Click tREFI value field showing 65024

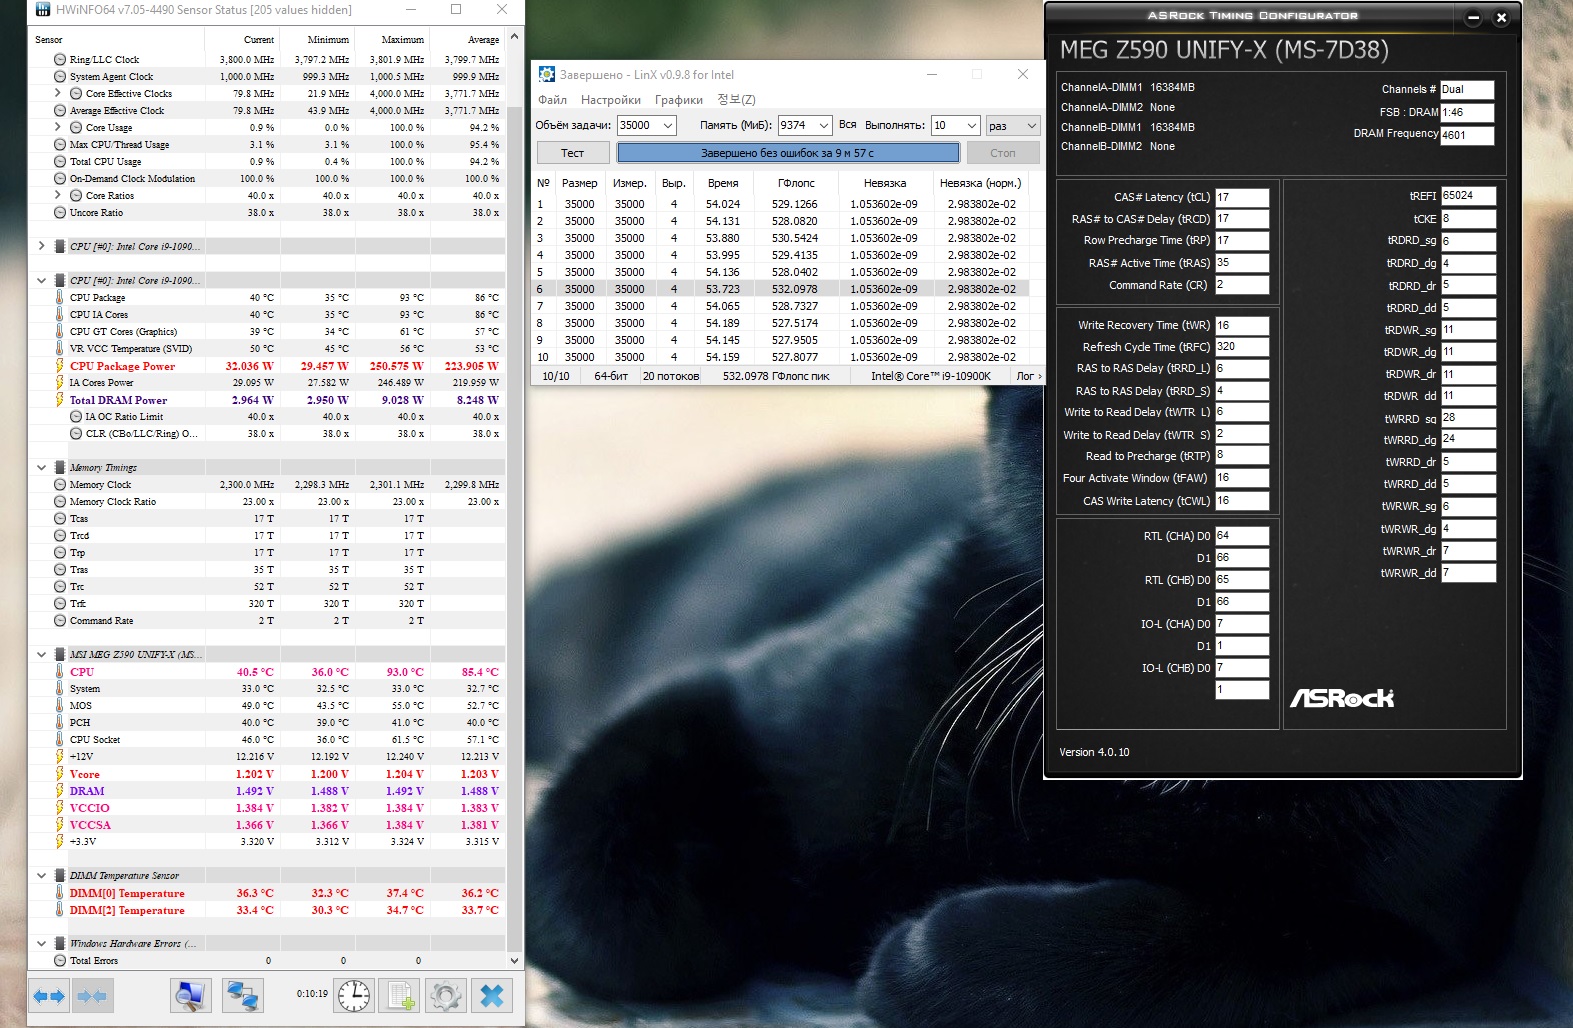tap(1468, 196)
